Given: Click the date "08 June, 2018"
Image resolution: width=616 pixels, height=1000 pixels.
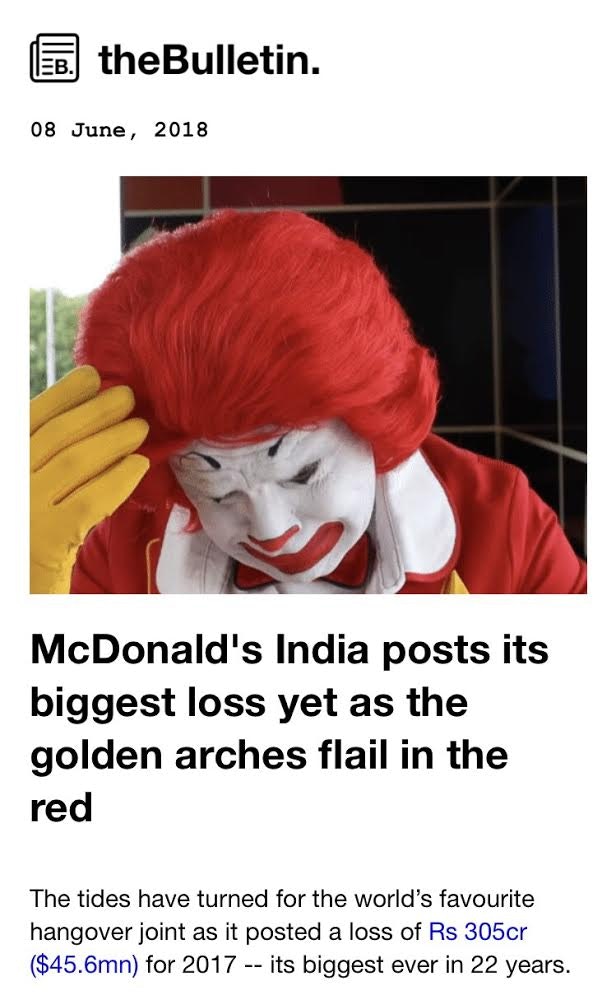Looking at the screenshot, I should coord(119,129).
